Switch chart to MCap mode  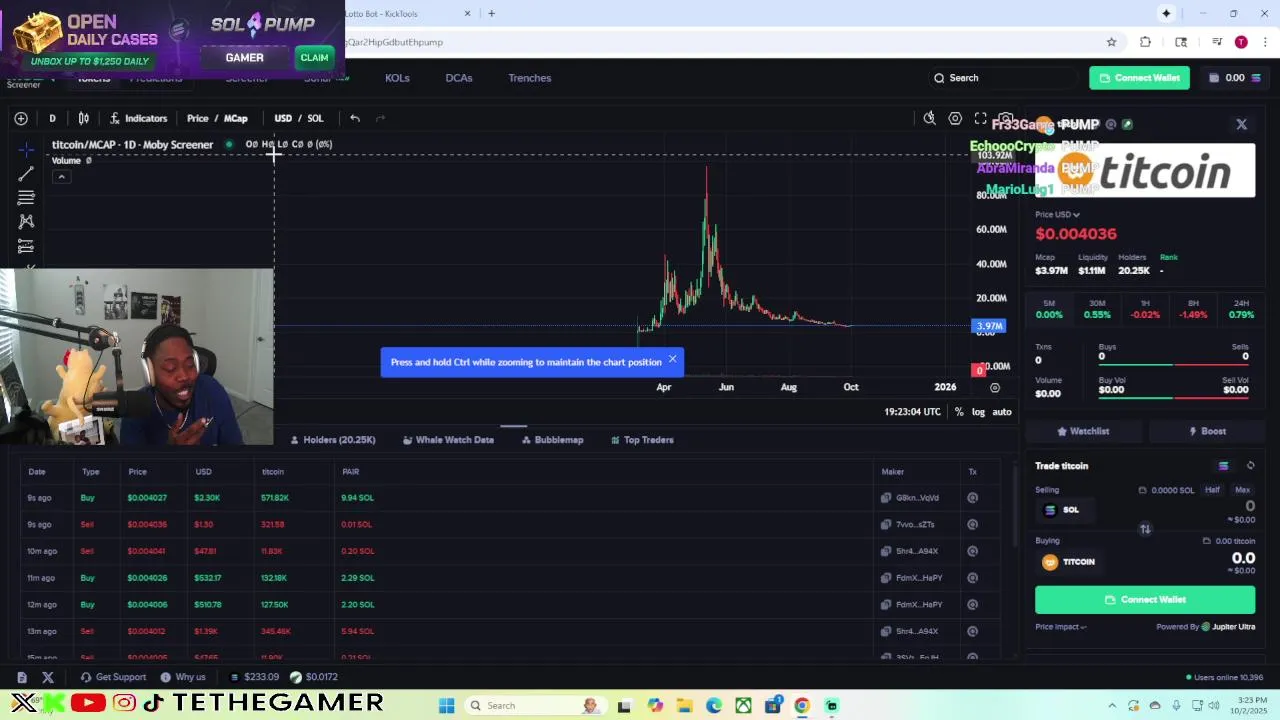click(236, 118)
